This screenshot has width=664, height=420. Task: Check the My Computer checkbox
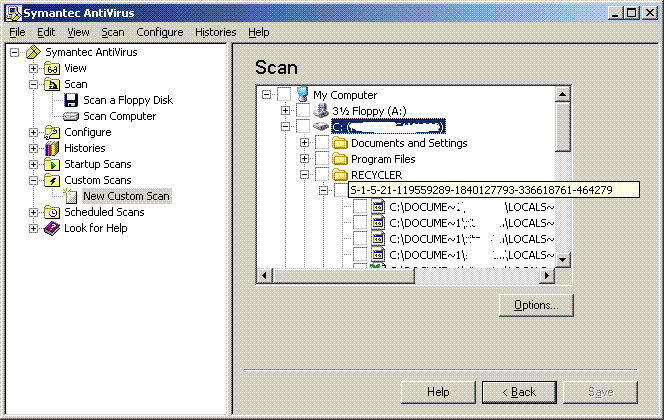click(284, 94)
